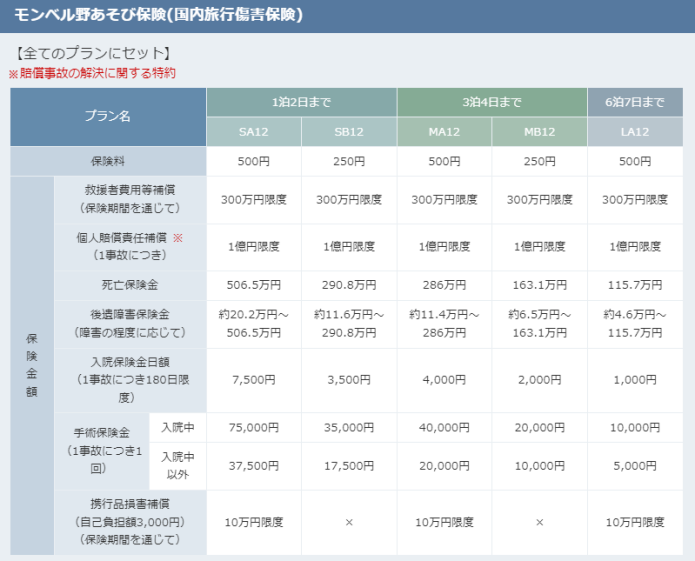Click the 37,500円 surgery value
This screenshot has height=561, width=695.
[x=254, y=466]
